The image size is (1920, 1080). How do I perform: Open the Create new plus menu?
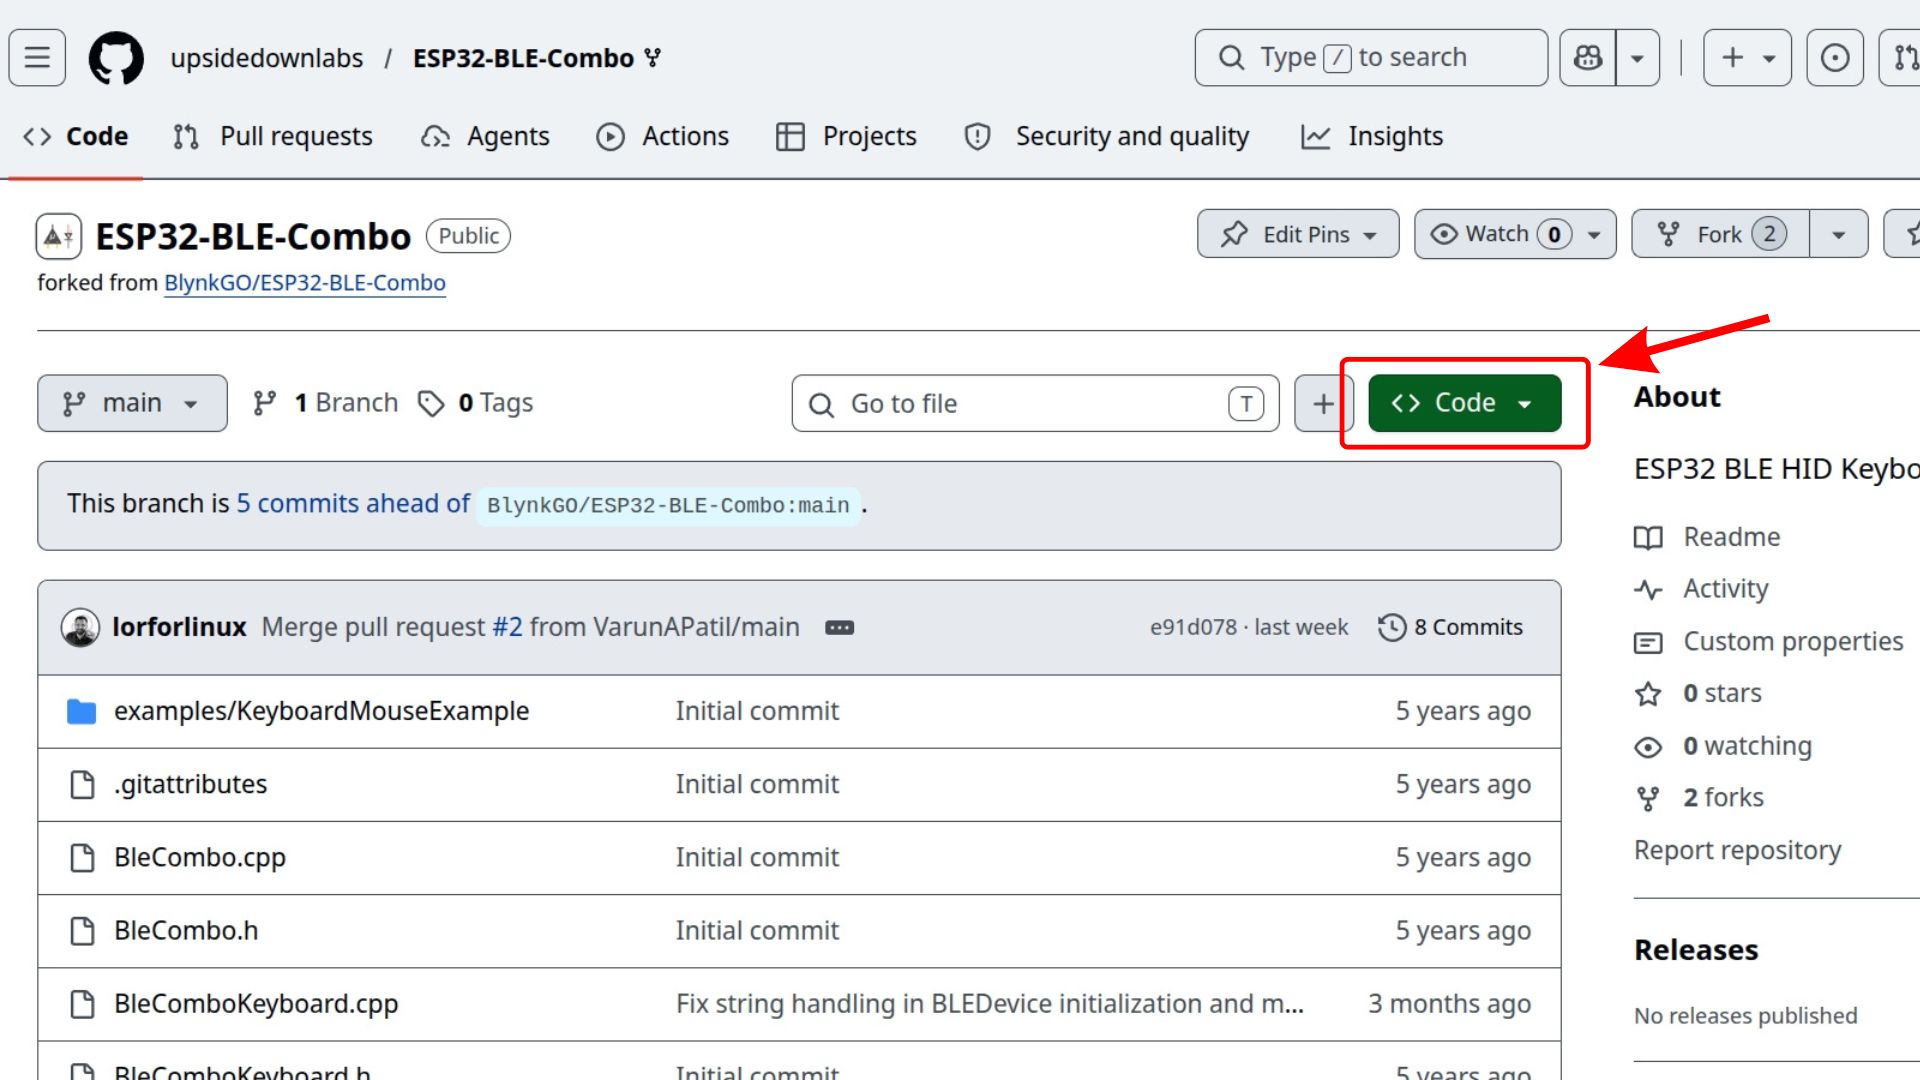(1747, 57)
